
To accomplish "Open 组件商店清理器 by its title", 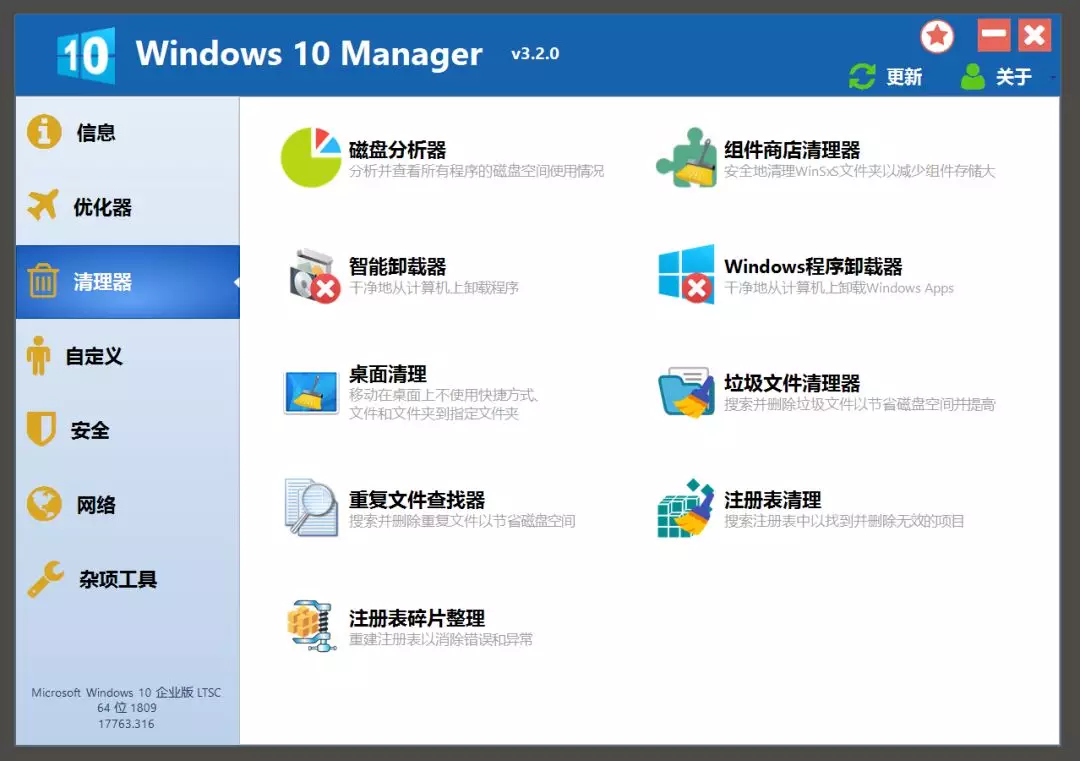I will [792, 149].
